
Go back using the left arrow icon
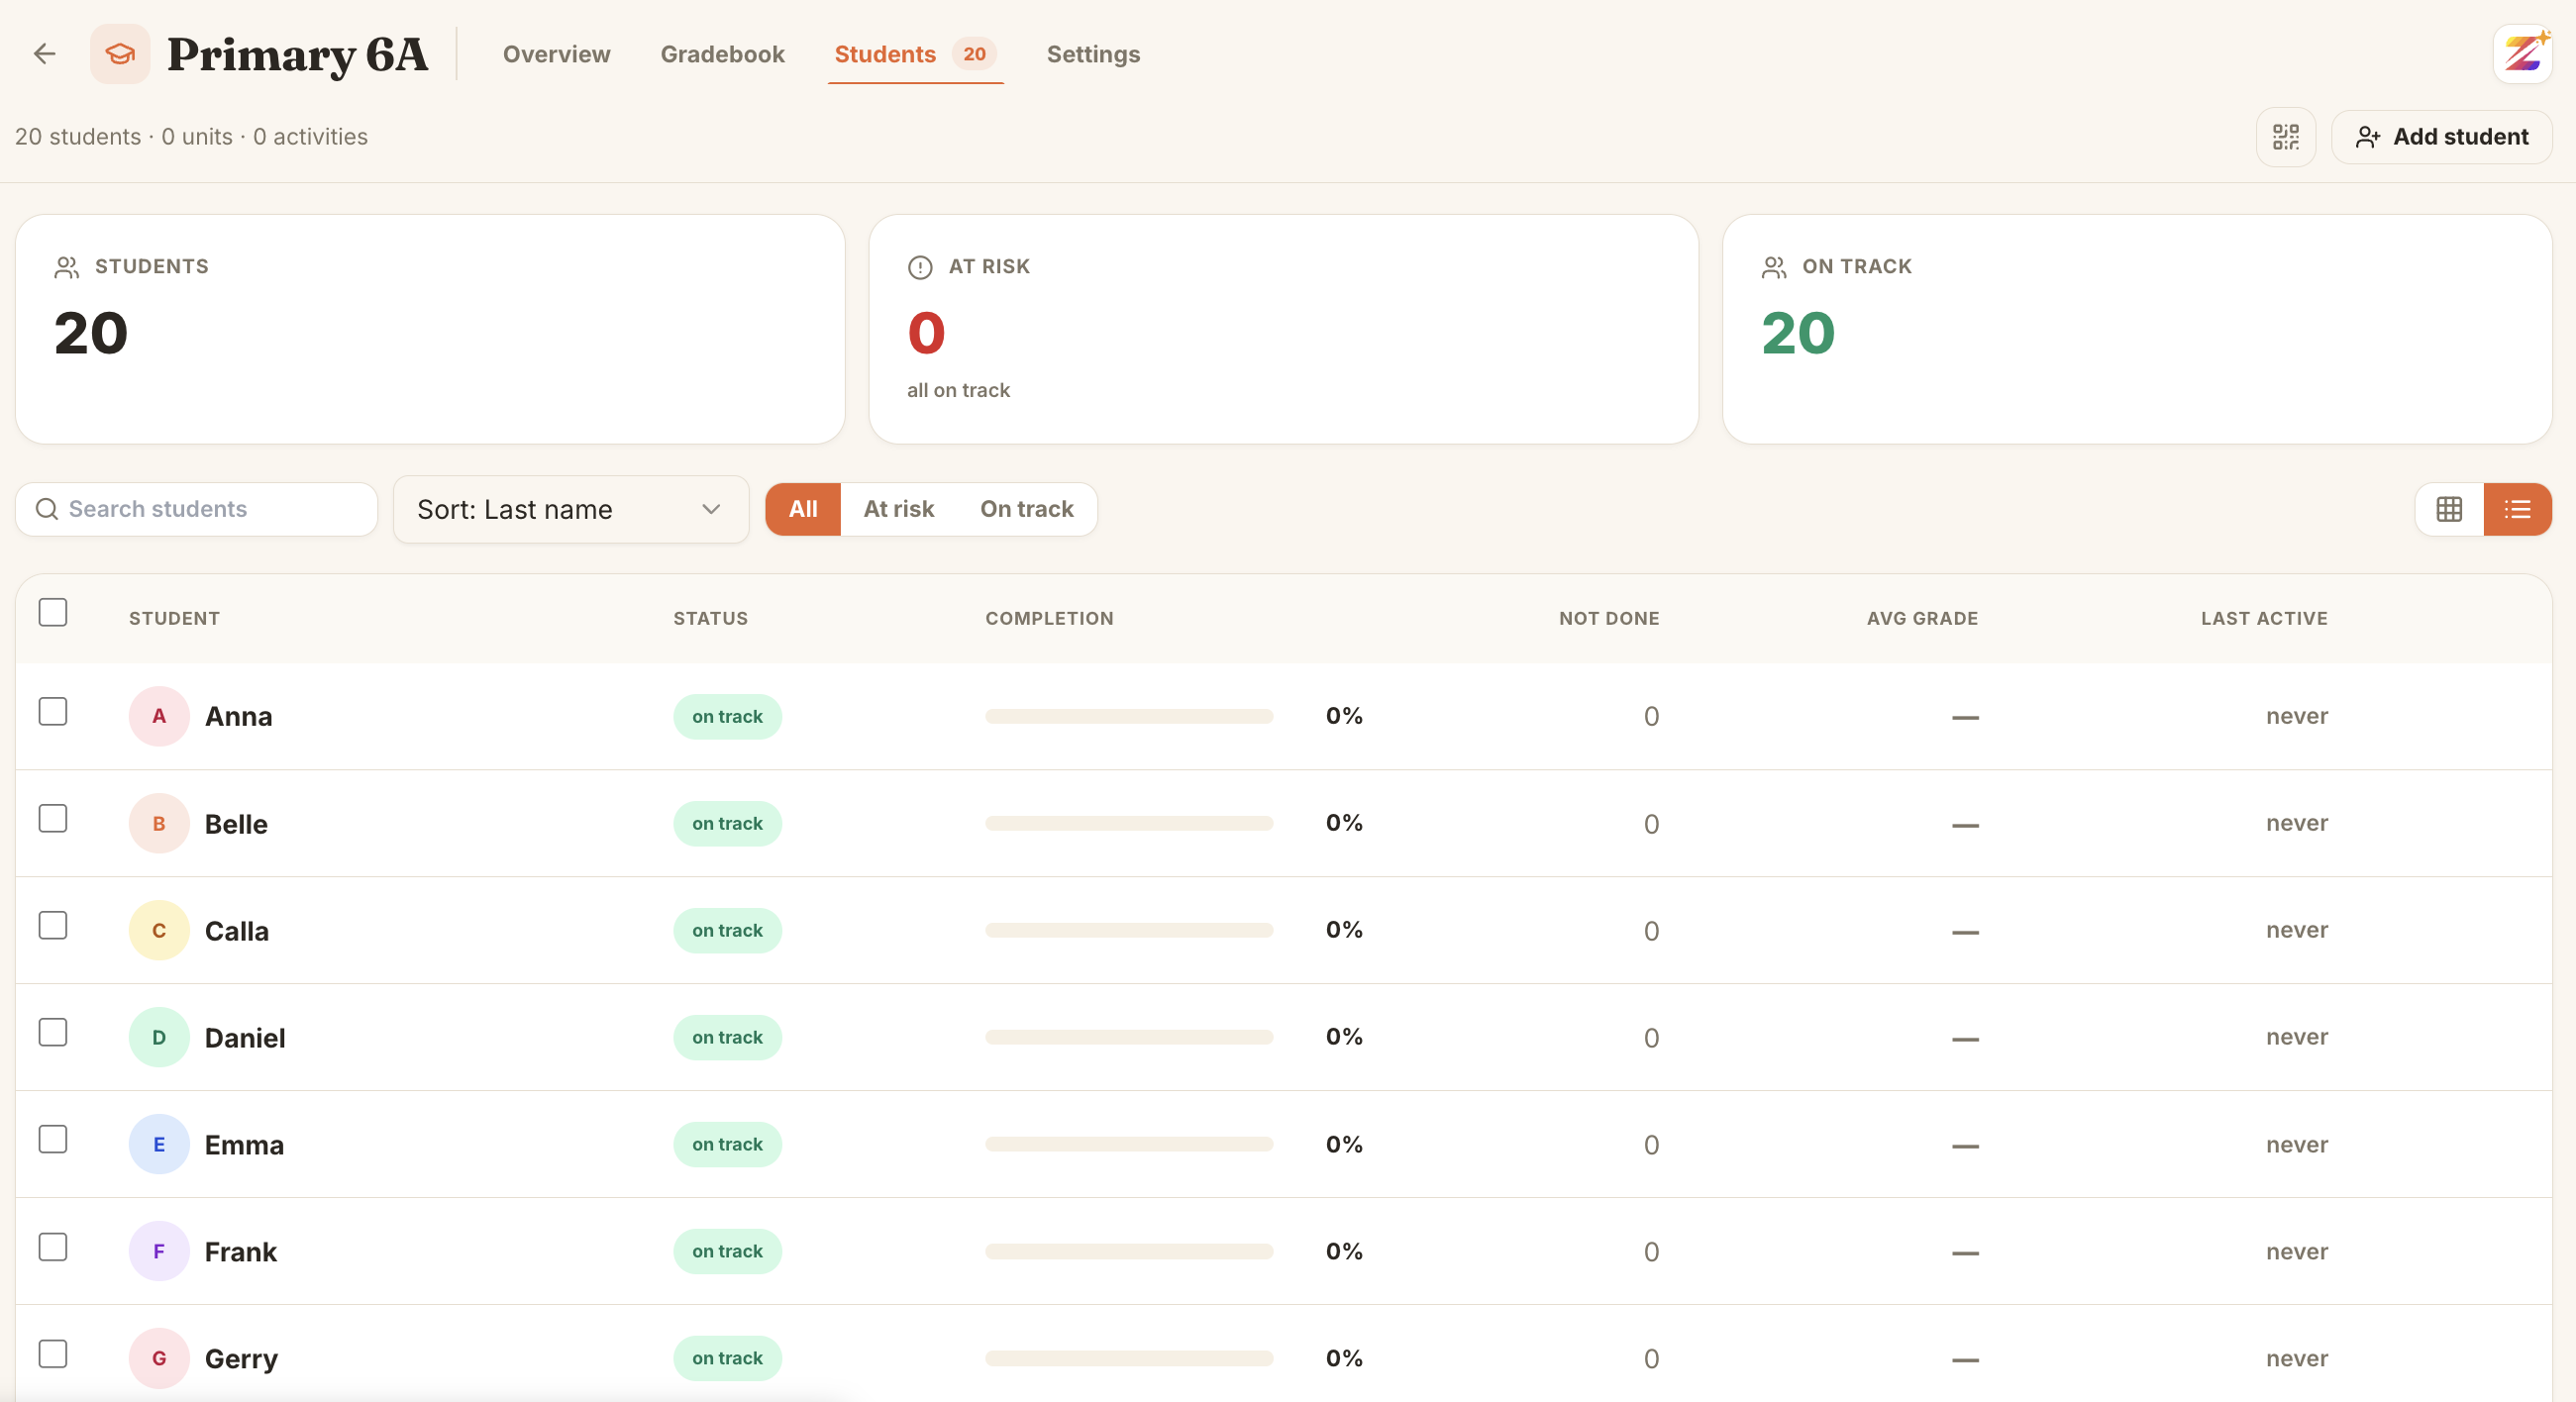[44, 54]
